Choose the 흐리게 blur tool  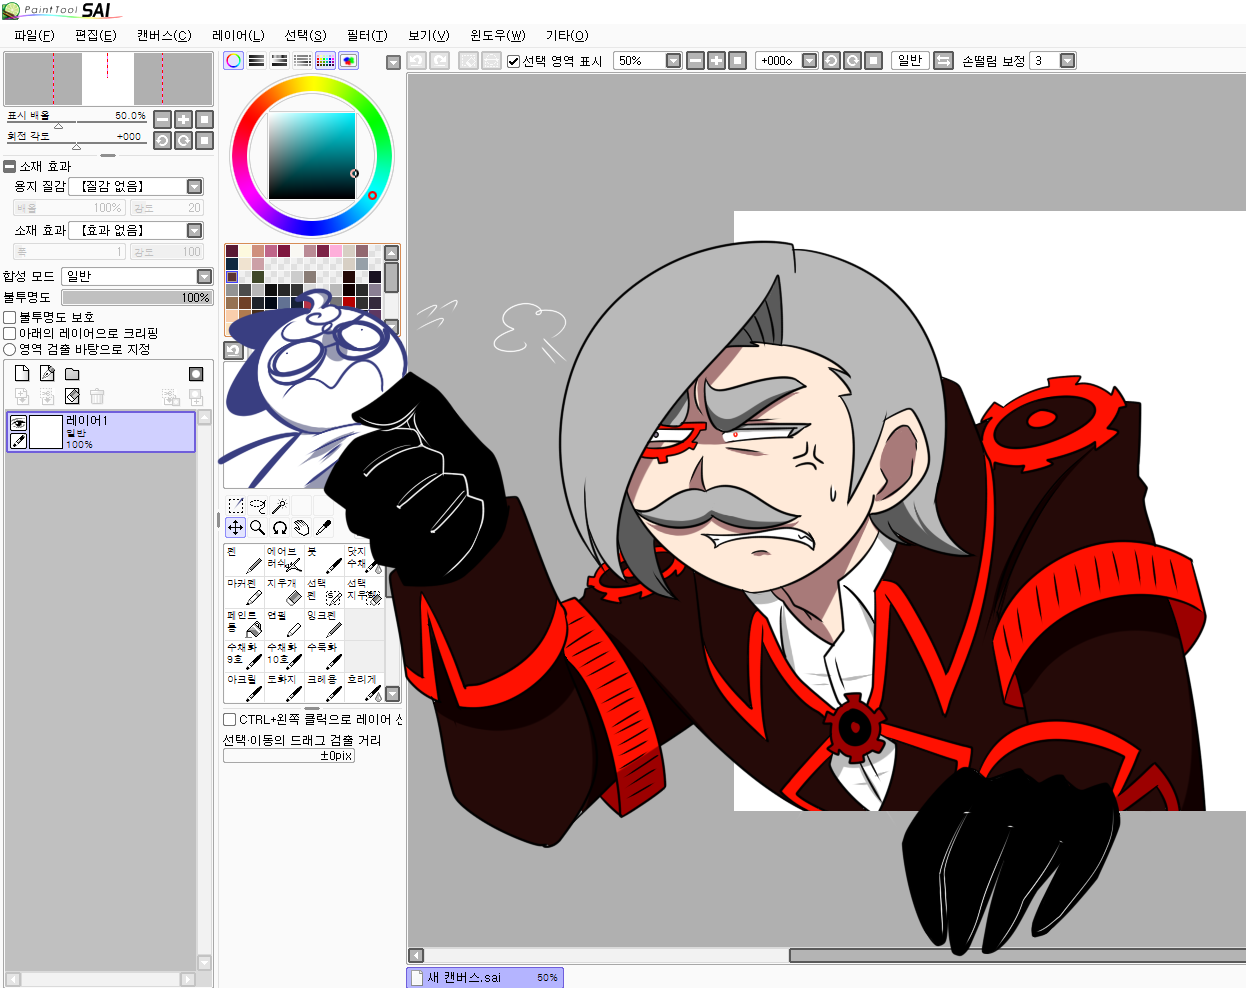pos(364,687)
